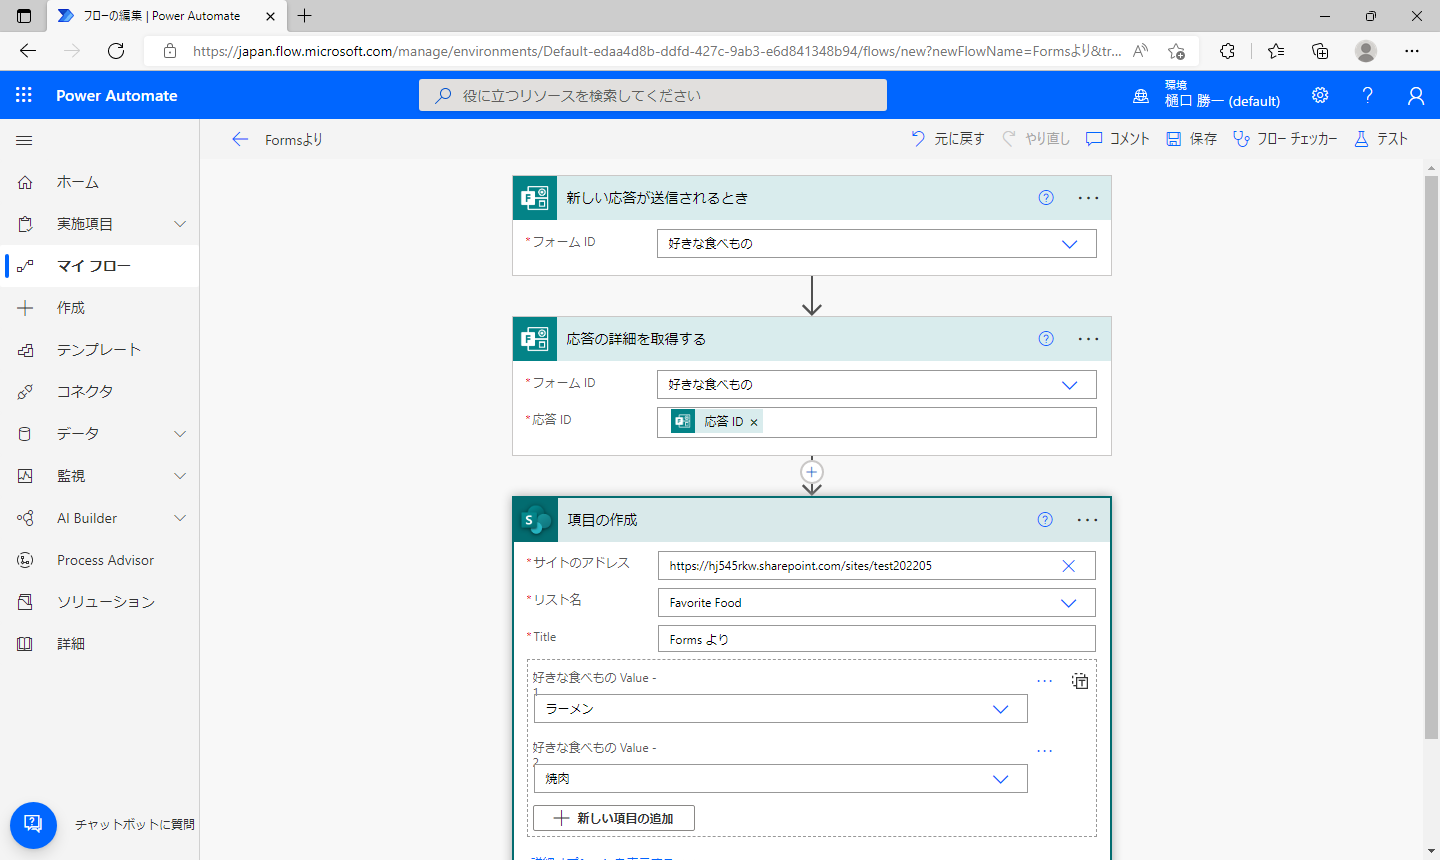Click the サイトのアドレス input field
The width and height of the screenshot is (1440, 860).
pos(876,566)
